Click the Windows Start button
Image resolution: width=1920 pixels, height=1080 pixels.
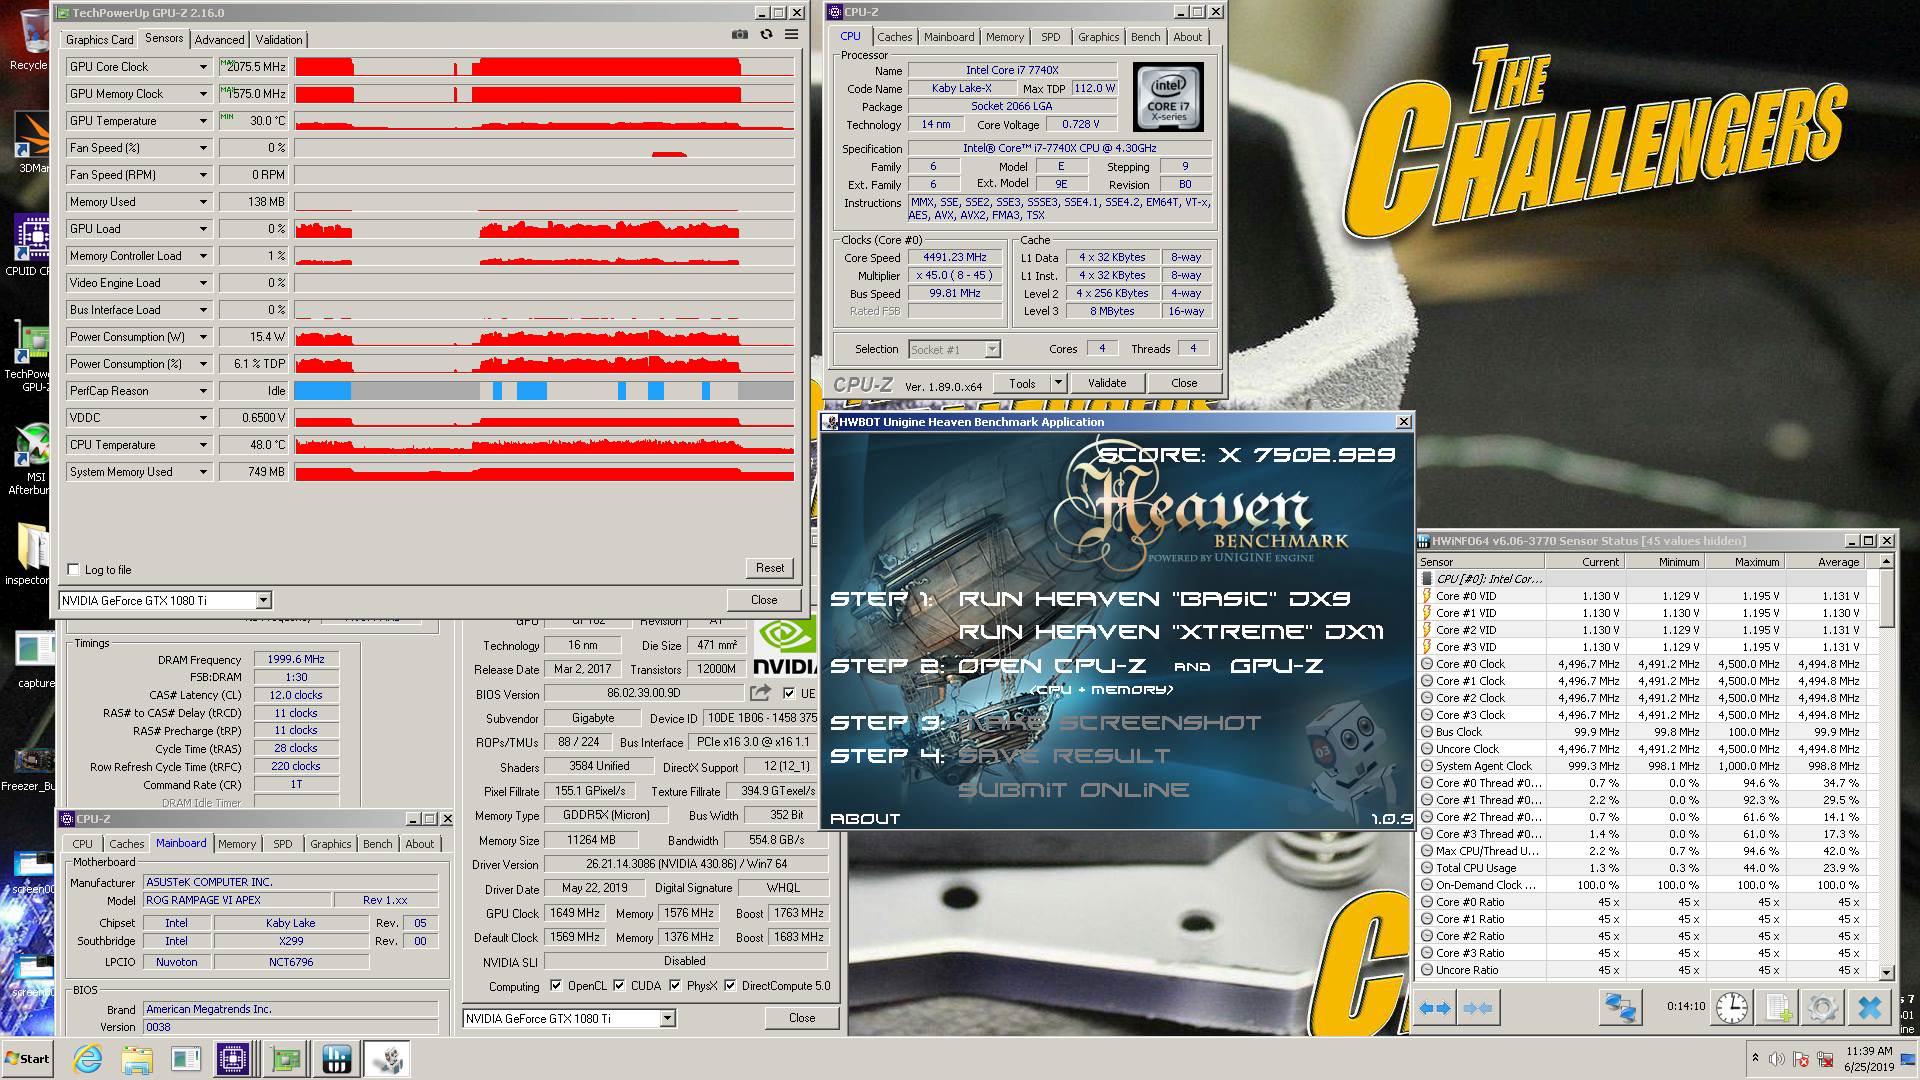(x=28, y=1059)
